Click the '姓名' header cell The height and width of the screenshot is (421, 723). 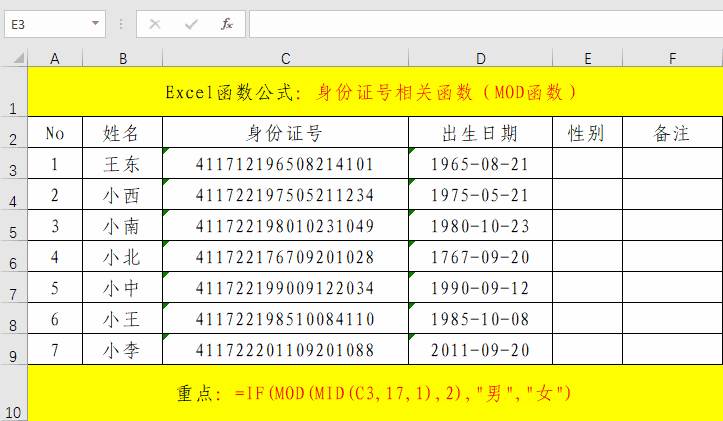123,133
